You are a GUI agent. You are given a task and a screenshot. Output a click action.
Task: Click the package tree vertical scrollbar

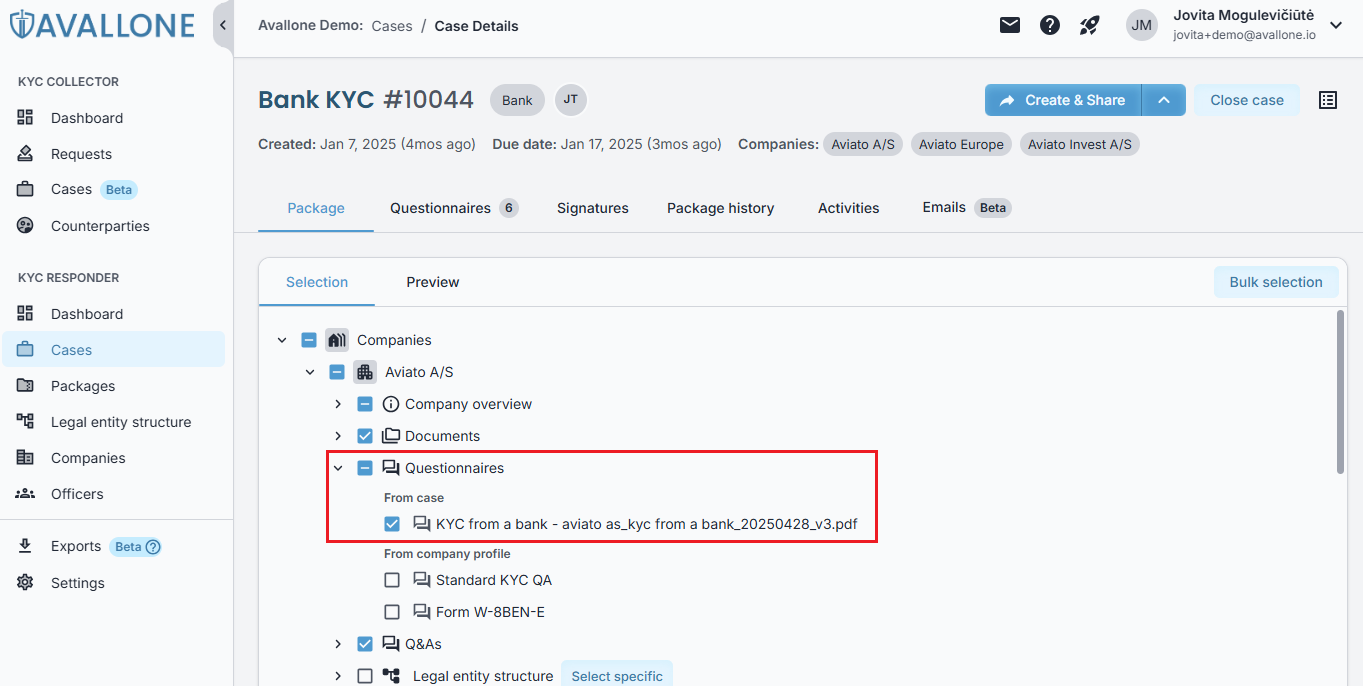point(1340,392)
